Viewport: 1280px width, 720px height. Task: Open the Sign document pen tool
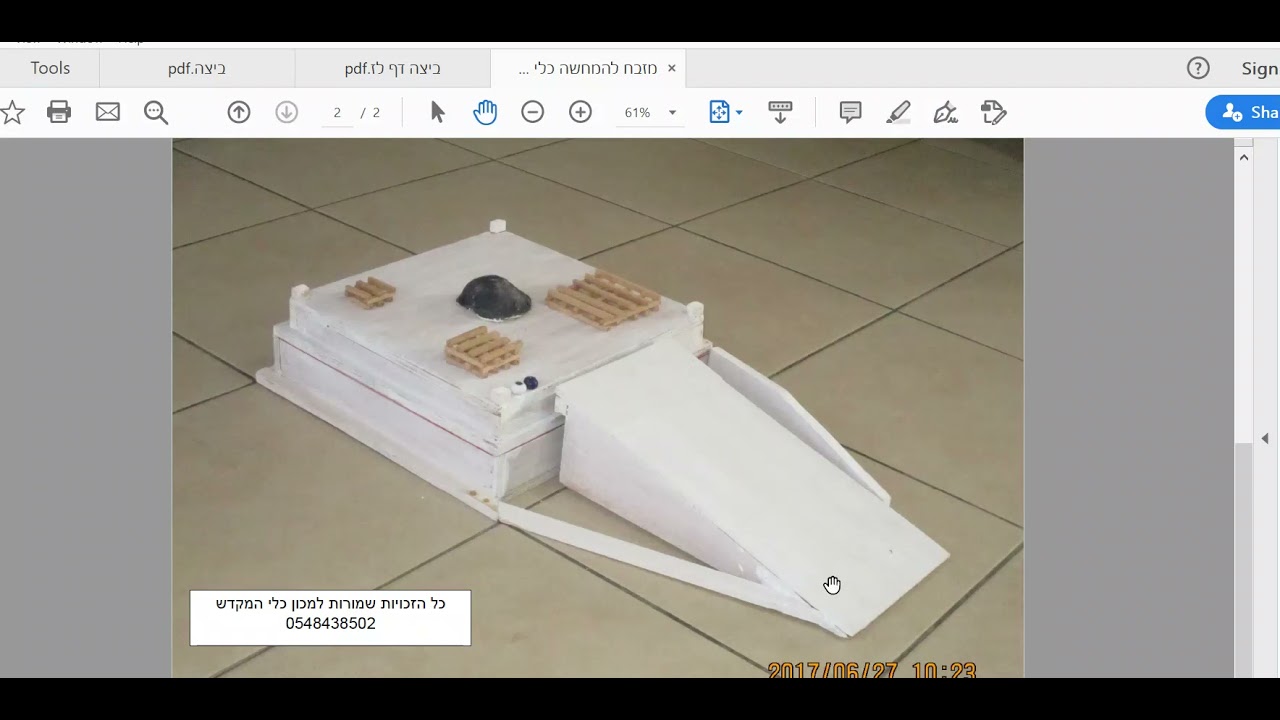[946, 112]
